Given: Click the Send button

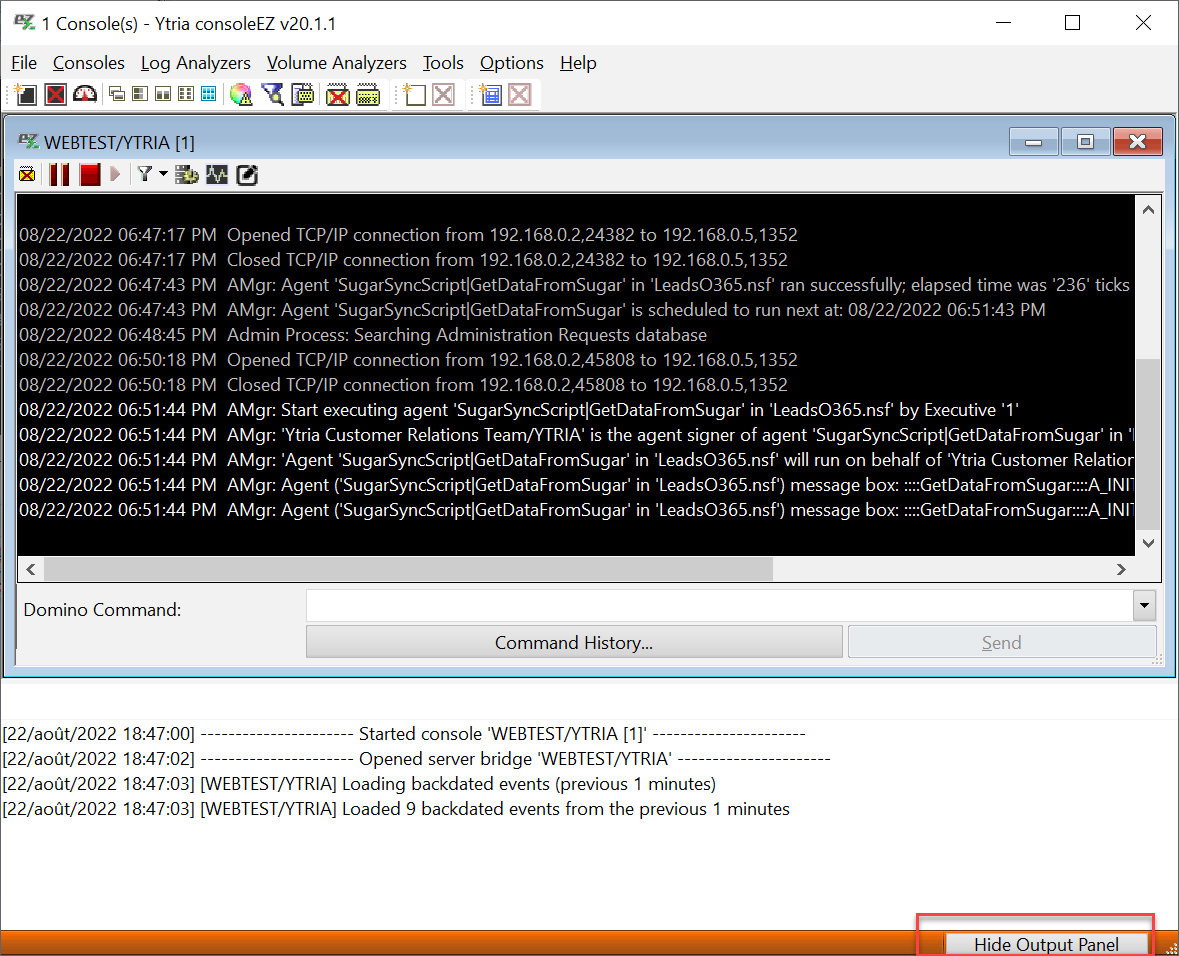Looking at the screenshot, I should point(1001,643).
